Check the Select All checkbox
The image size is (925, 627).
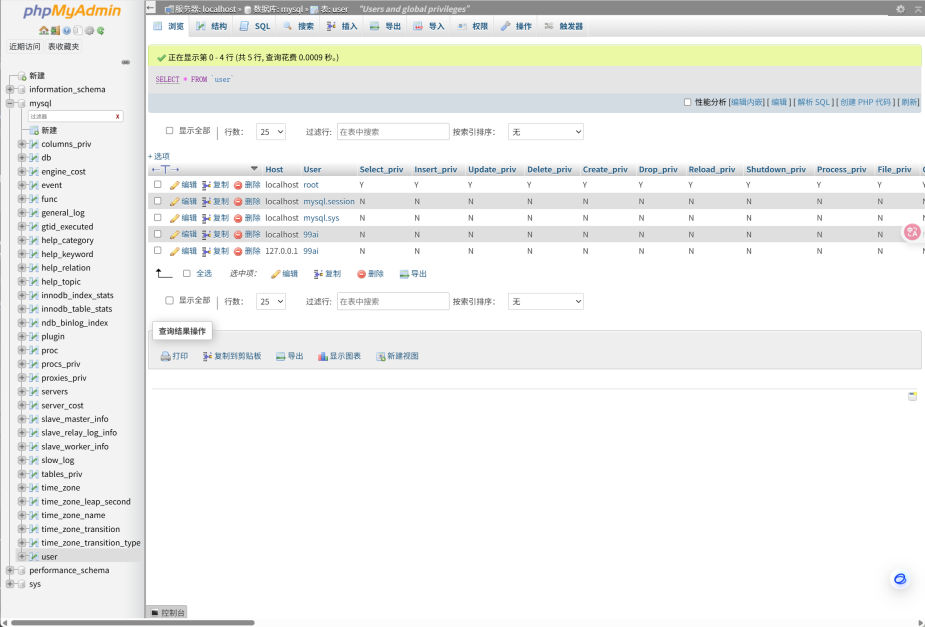(186, 274)
